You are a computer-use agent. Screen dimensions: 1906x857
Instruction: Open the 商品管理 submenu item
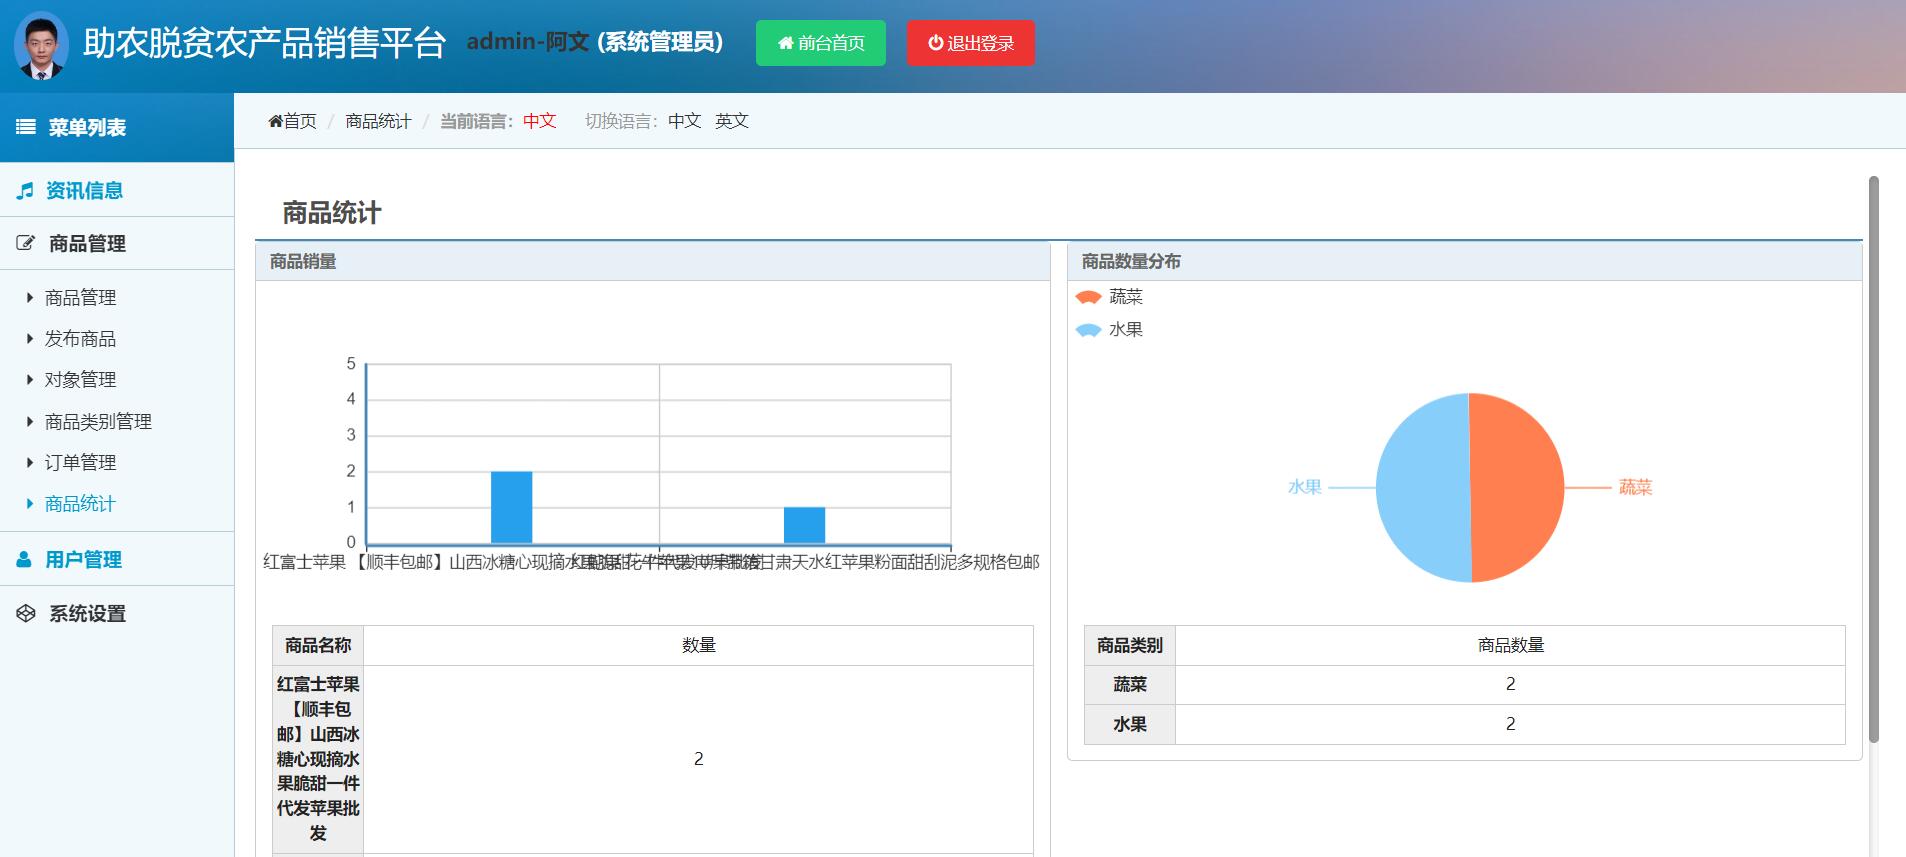point(80,297)
